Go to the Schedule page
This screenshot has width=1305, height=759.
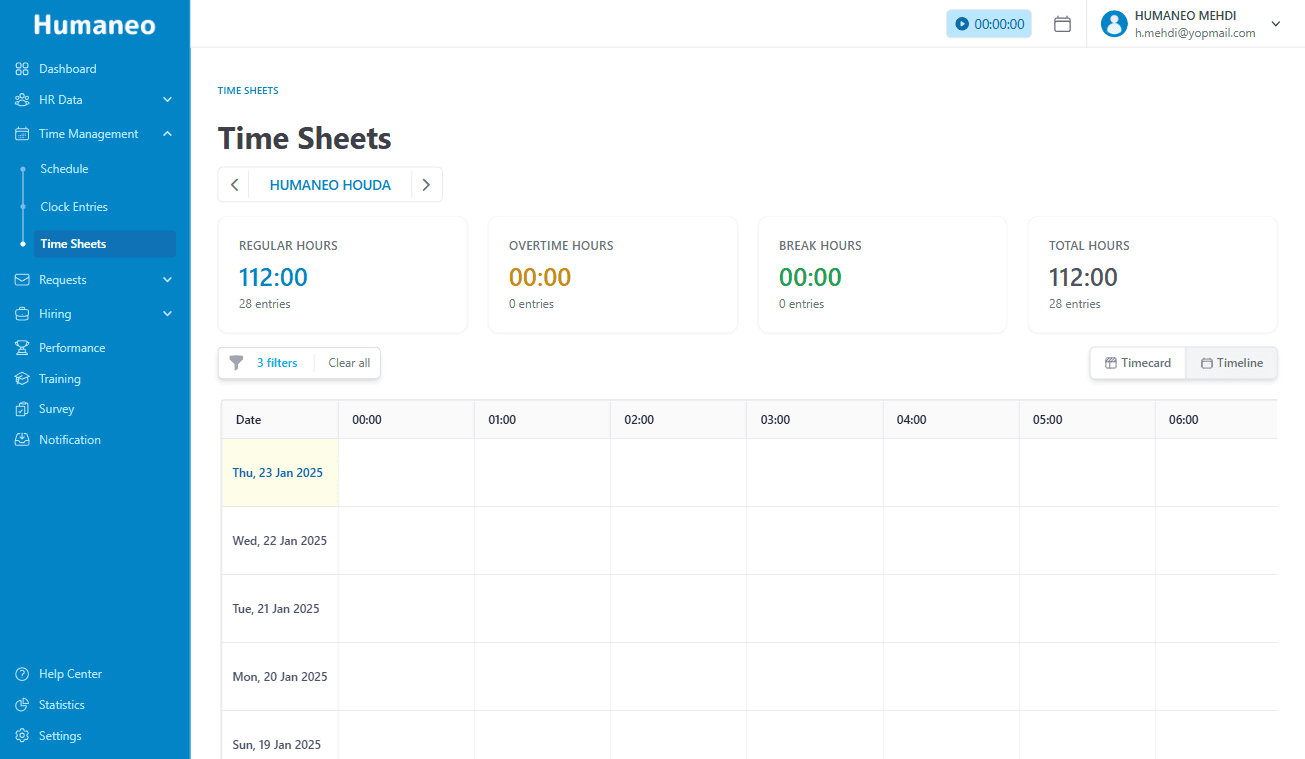point(64,168)
